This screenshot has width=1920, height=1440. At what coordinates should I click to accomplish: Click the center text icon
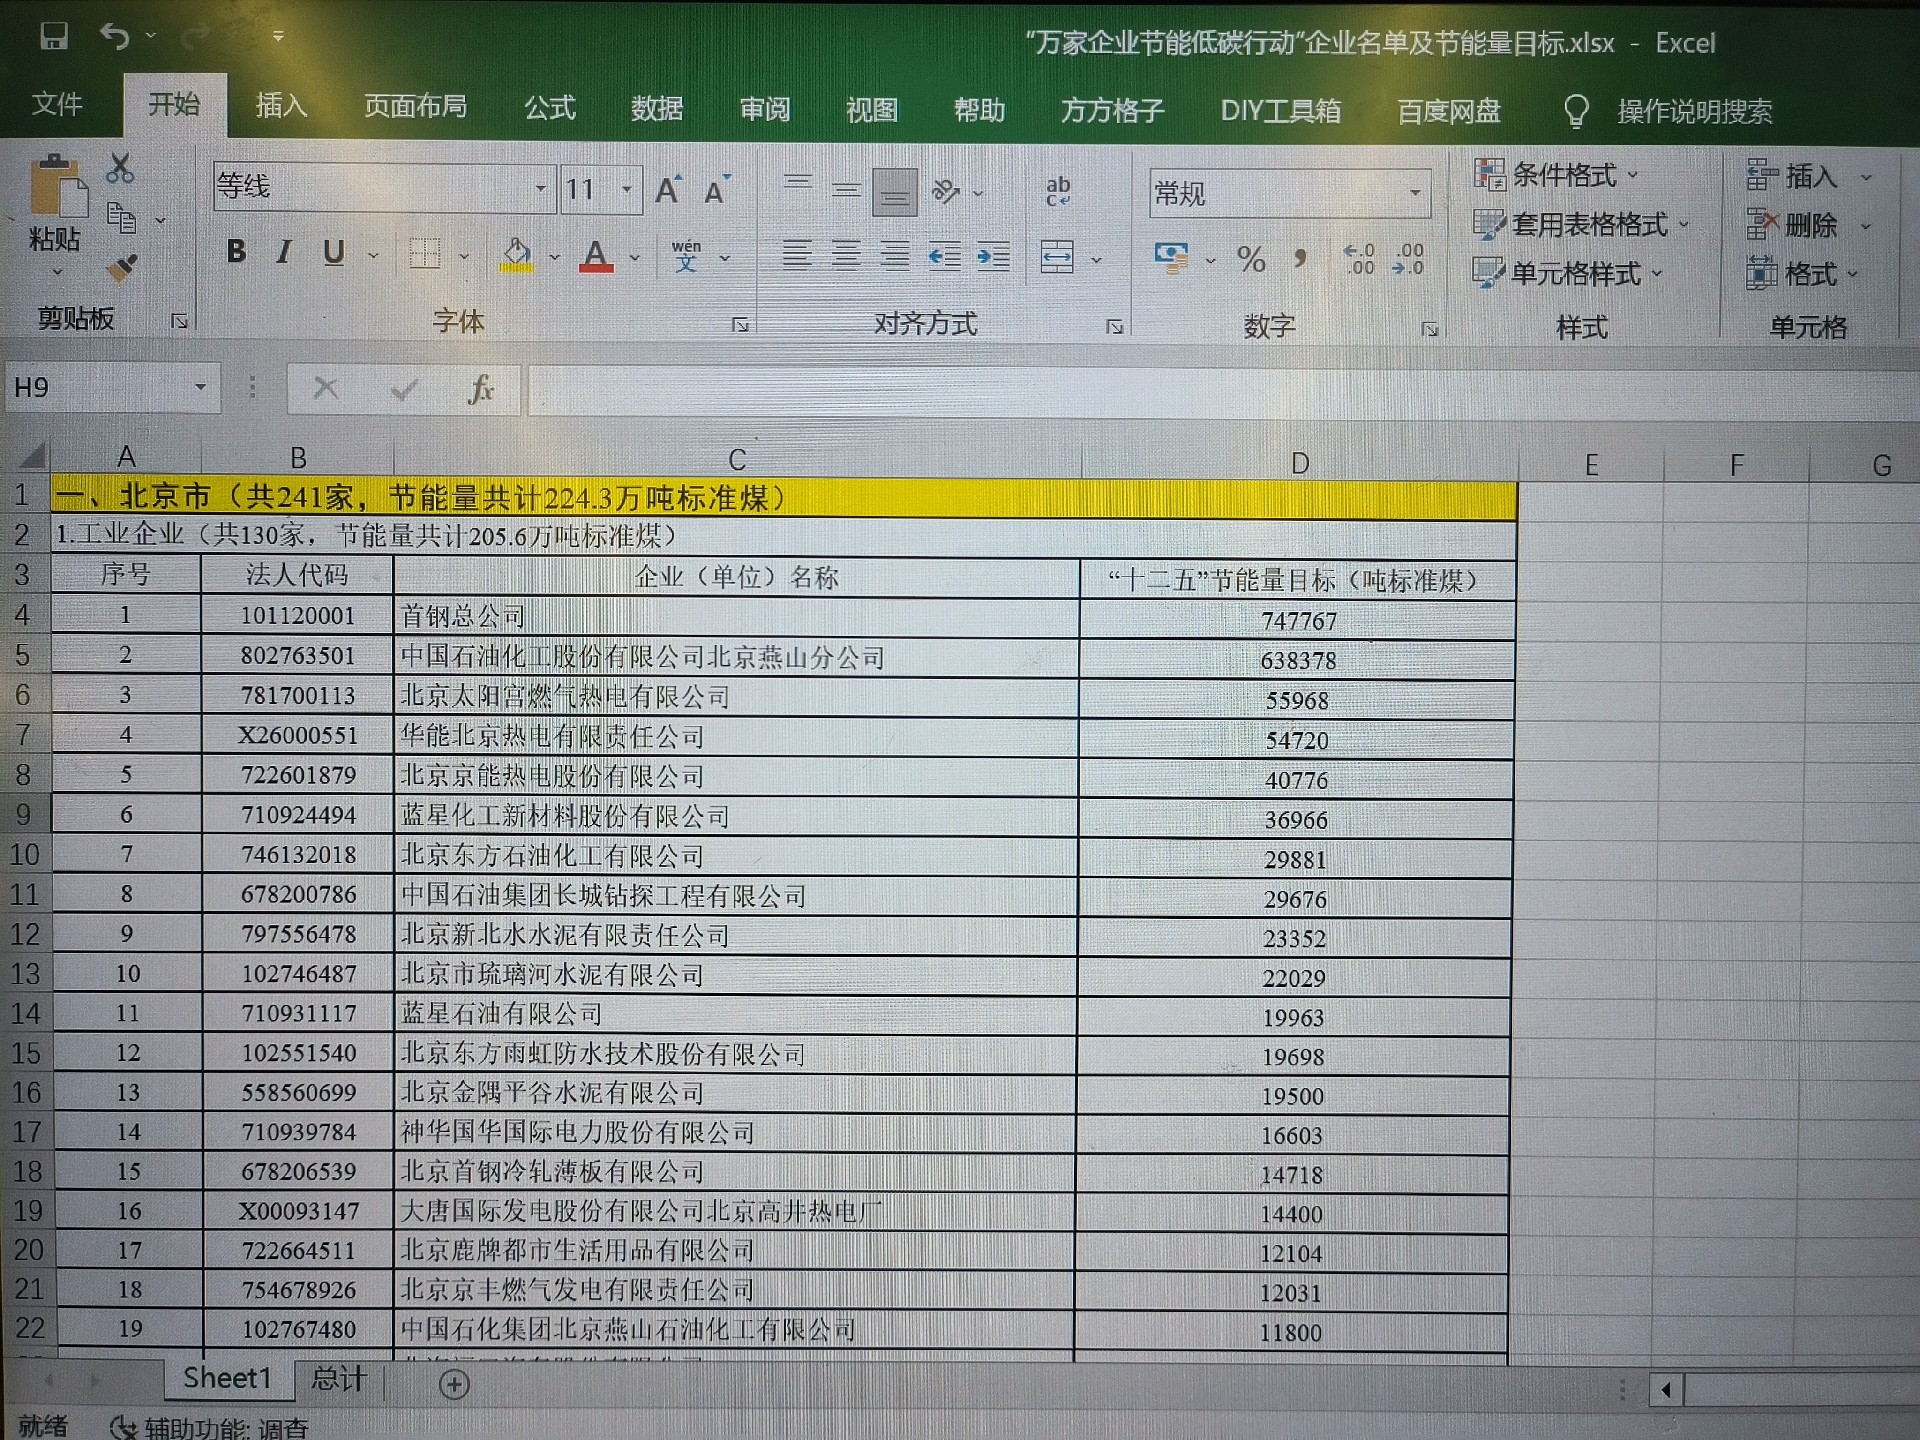click(846, 256)
